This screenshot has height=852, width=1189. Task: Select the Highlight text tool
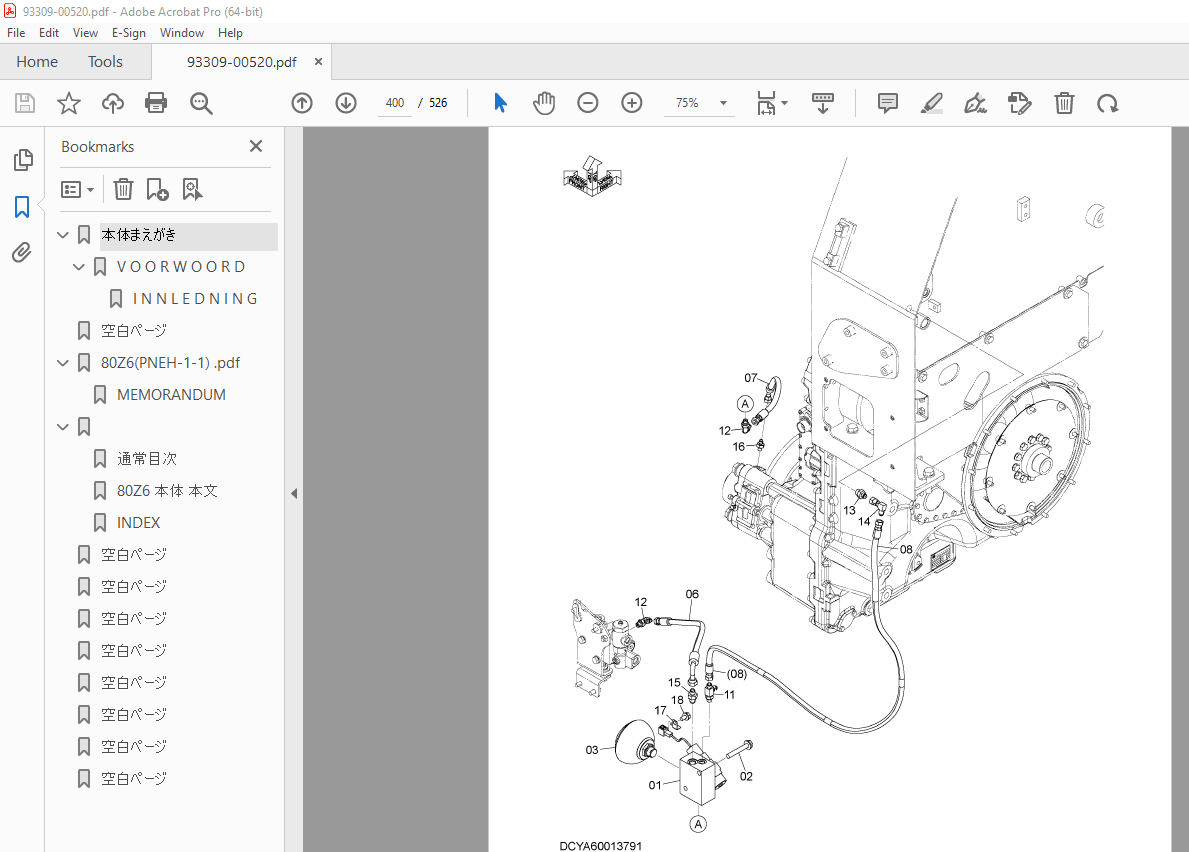pos(932,103)
